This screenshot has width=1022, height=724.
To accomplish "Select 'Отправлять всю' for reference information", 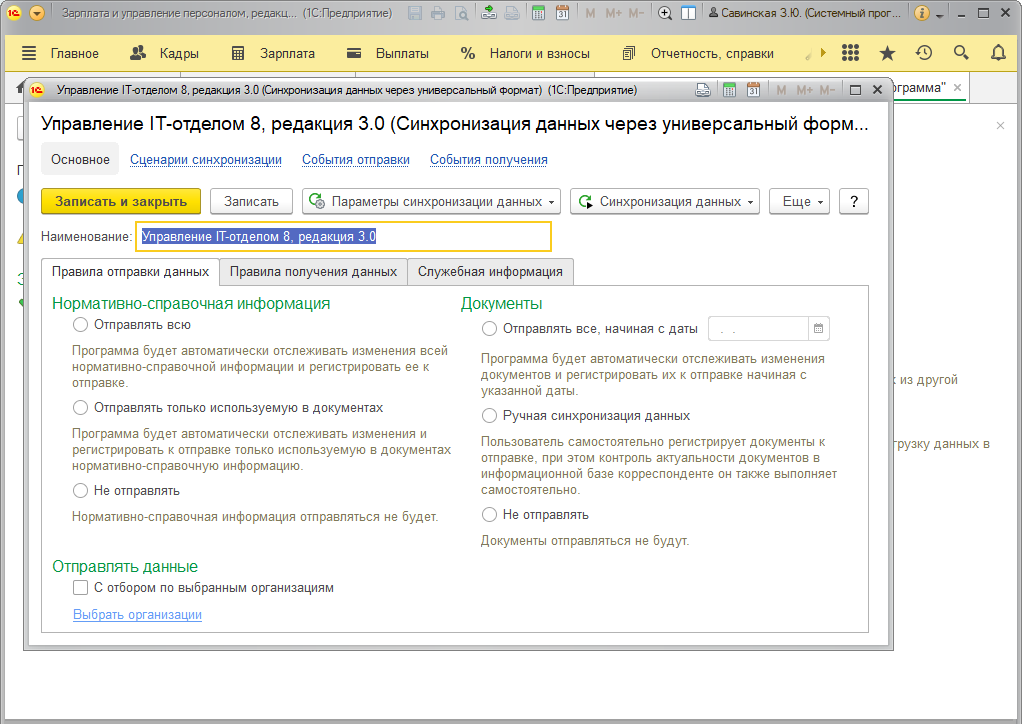I will coord(81,324).
